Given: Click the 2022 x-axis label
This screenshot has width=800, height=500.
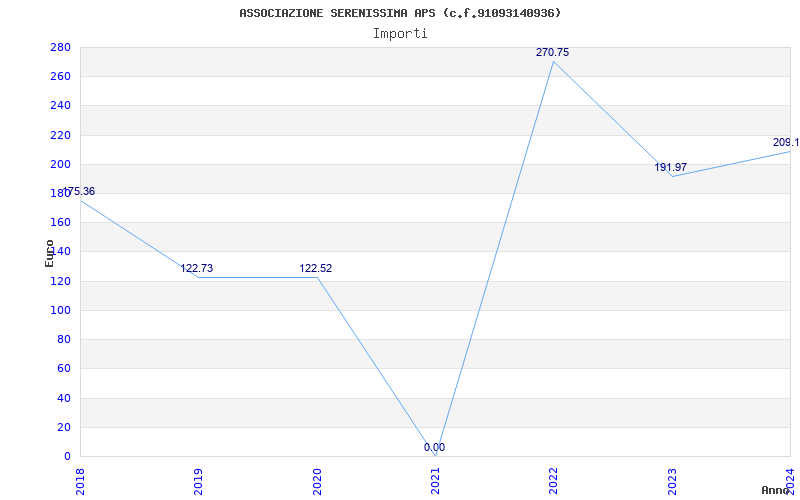Looking at the screenshot, I should click(x=554, y=482).
